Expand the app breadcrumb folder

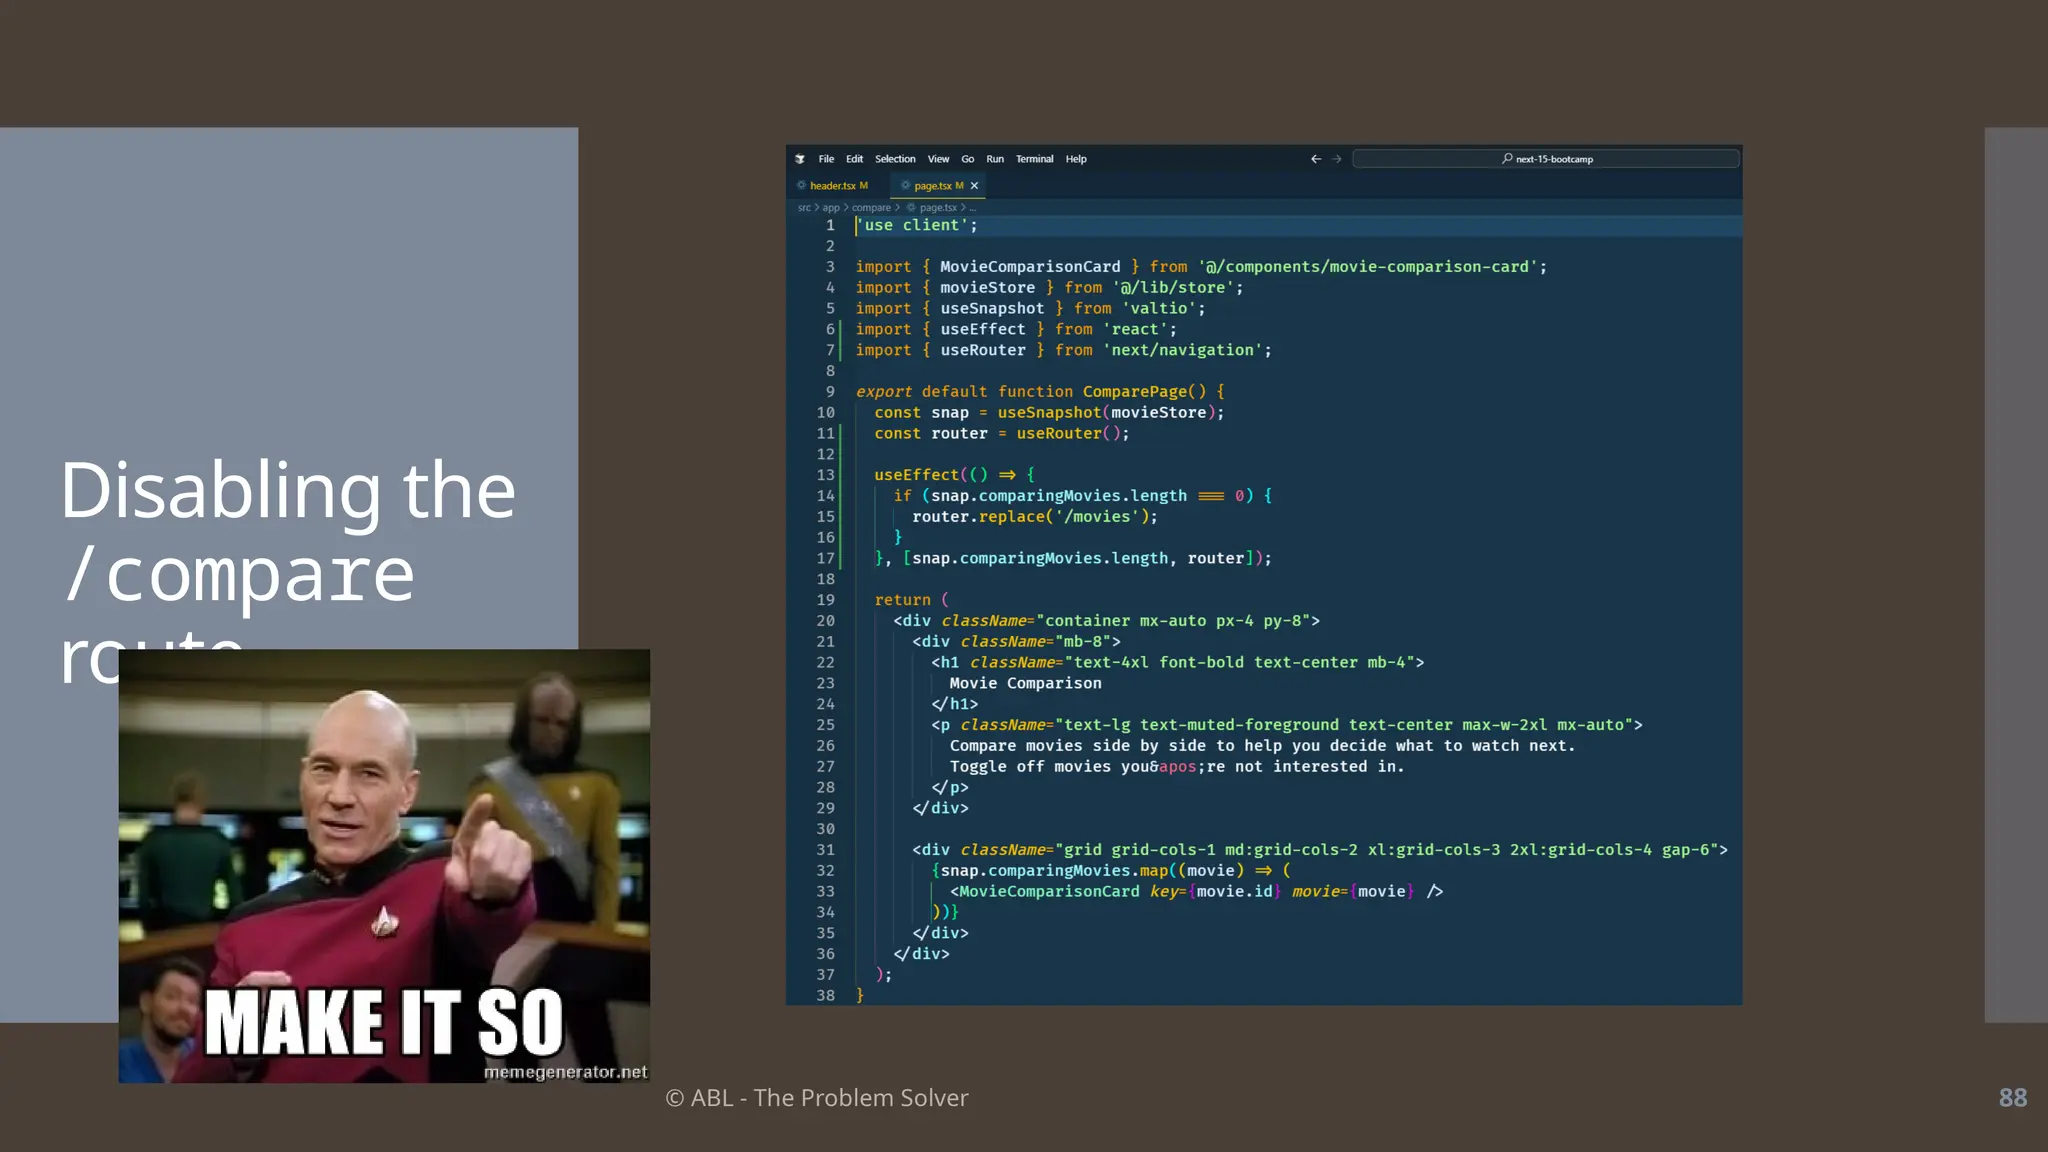pos(831,208)
